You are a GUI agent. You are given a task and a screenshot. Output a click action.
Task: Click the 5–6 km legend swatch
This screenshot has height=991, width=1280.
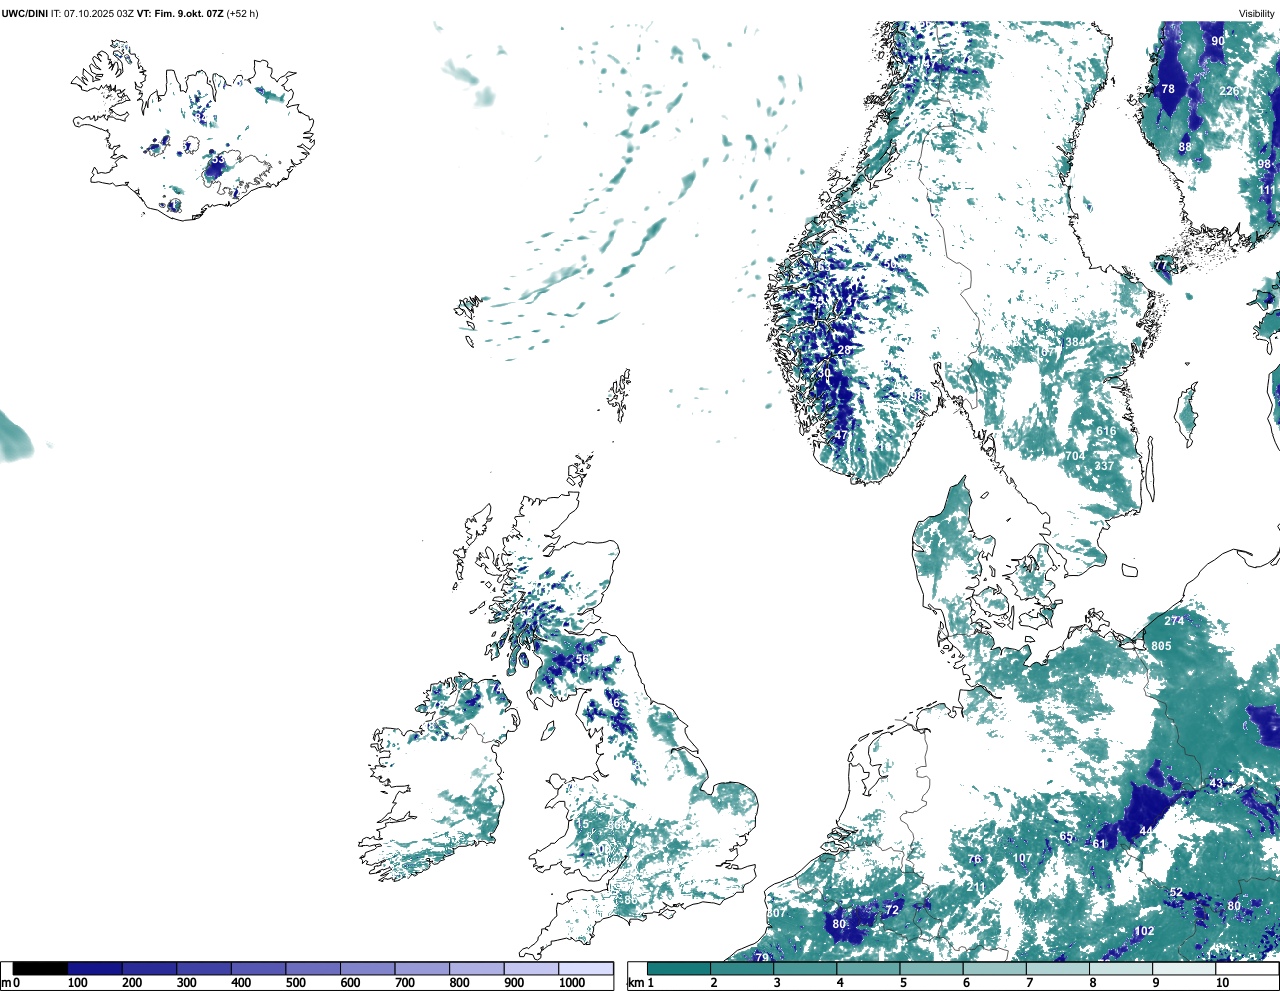tap(932, 968)
